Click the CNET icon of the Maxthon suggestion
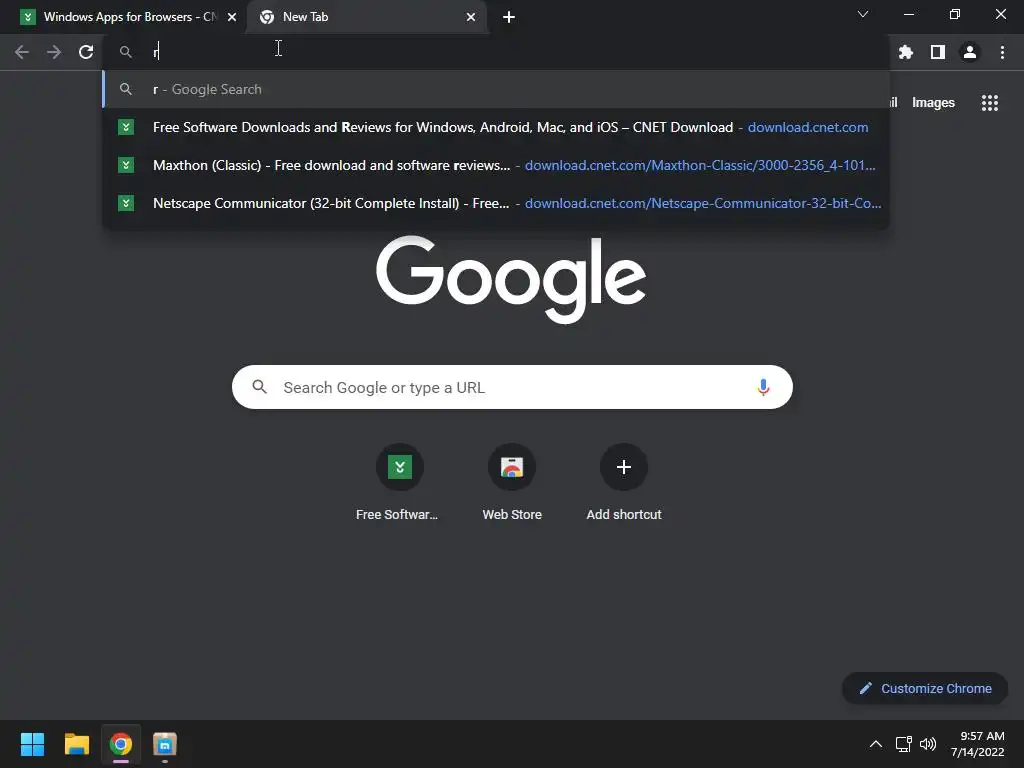This screenshot has width=1024, height=768. [x=126, y=165]
